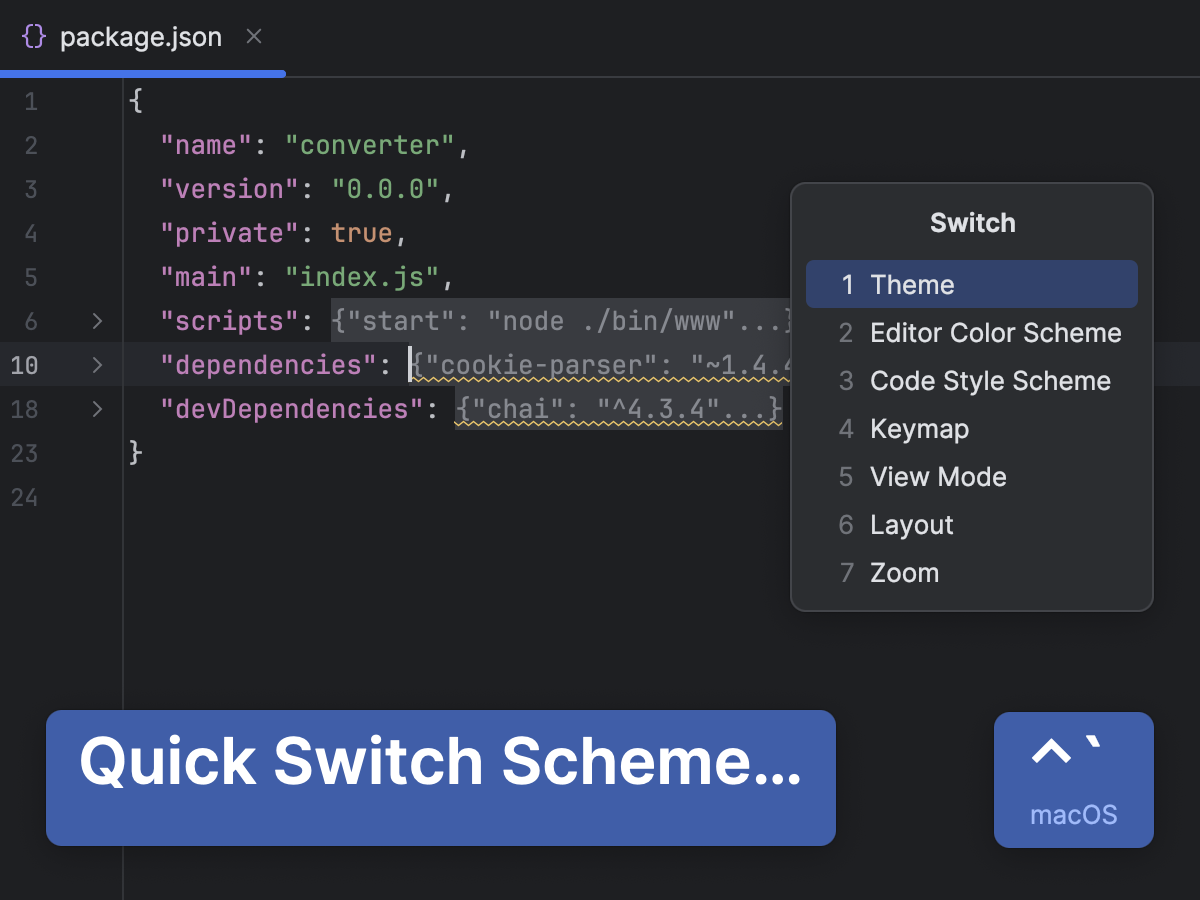Choose Editor Color Scheme from the Switch list
The width and height of the screenshot is (1200, 900).
(995, 332)
